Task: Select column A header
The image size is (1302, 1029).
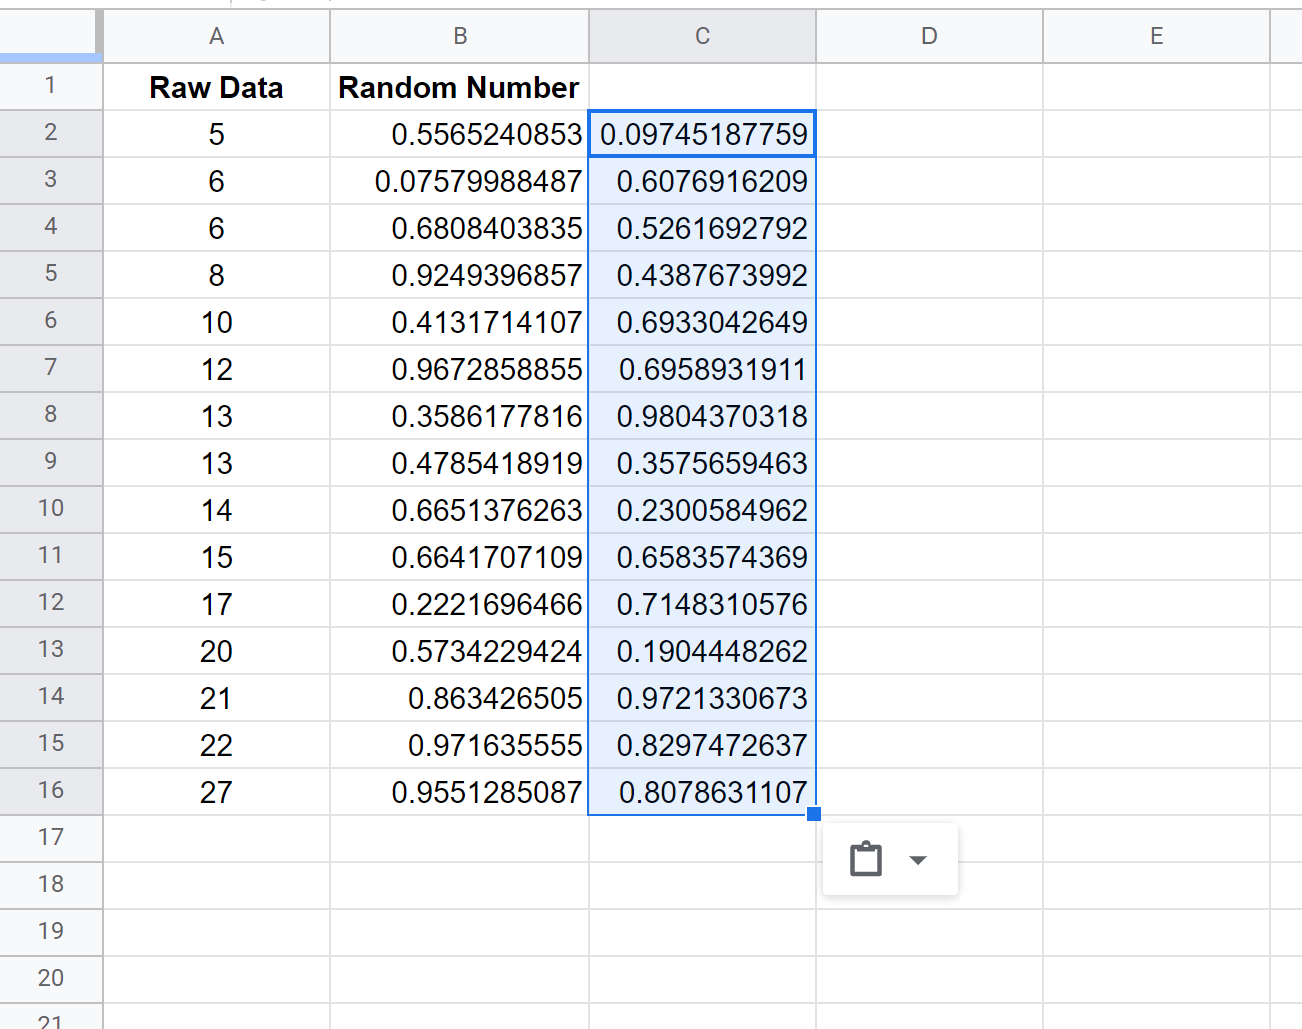Action: click(216, 37)
